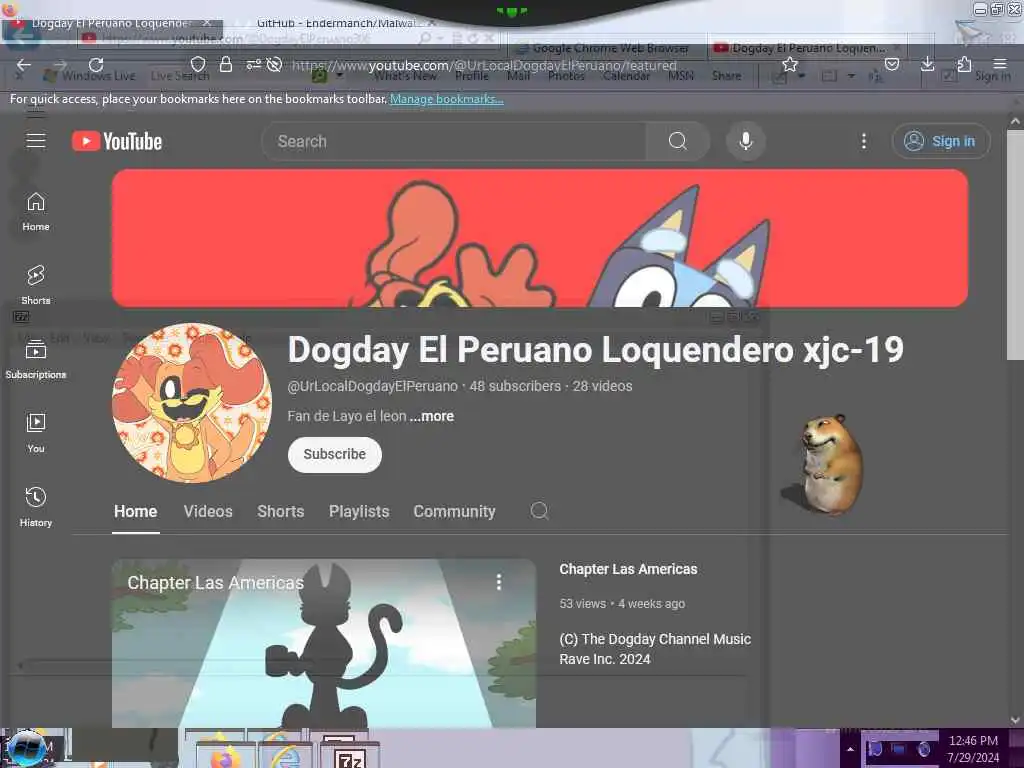The height and width of the screenshot is (768, 1024).
Task: Go to the YouTube logo homepage
Action: click(117, 141)
